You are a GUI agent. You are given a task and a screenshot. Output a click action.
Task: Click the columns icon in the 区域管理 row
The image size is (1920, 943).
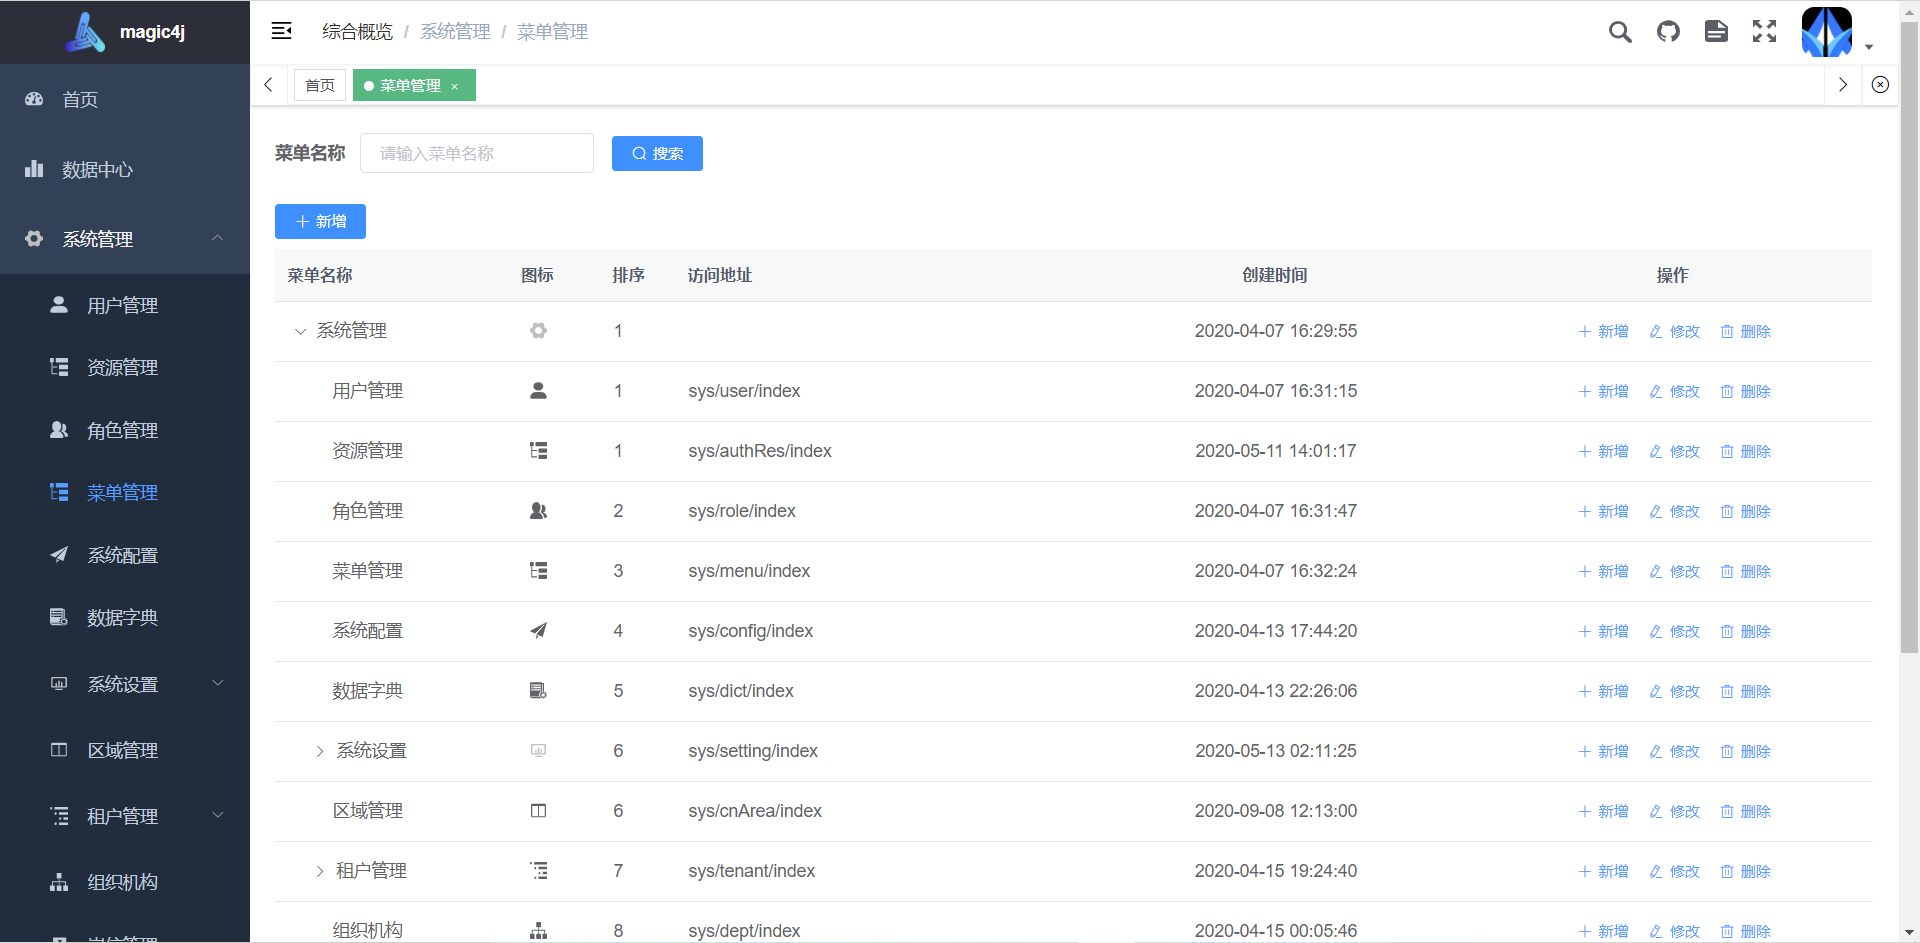(x=538, y=811)
